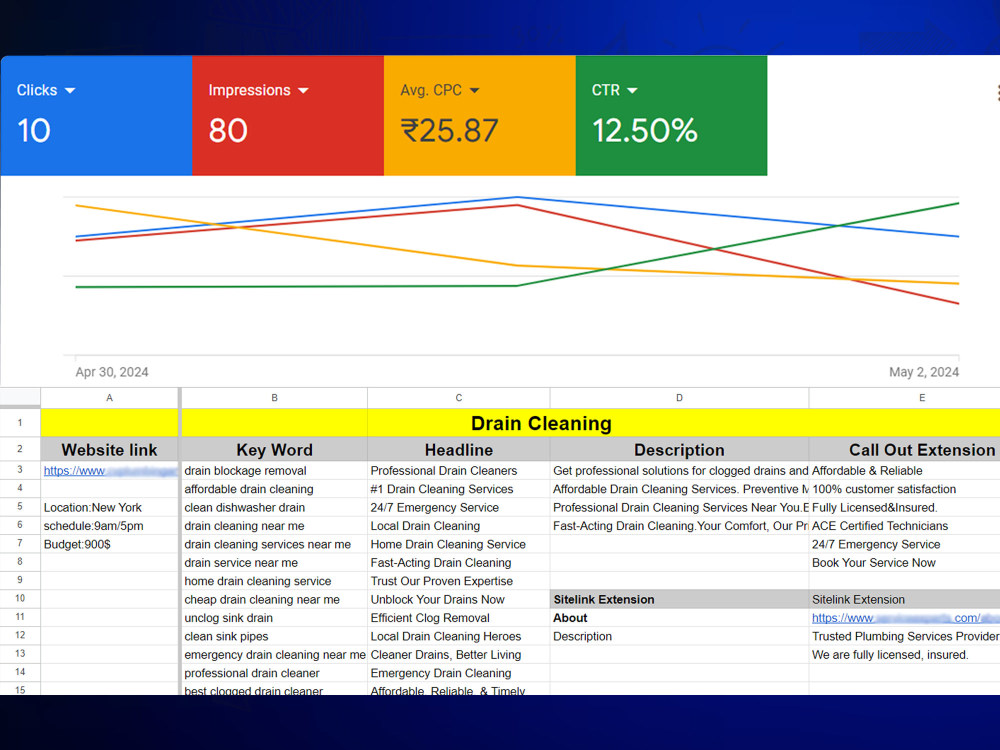
Task: Open the Avg. CPC metric dropdown arrow
Action: click(x=474, y=91)
